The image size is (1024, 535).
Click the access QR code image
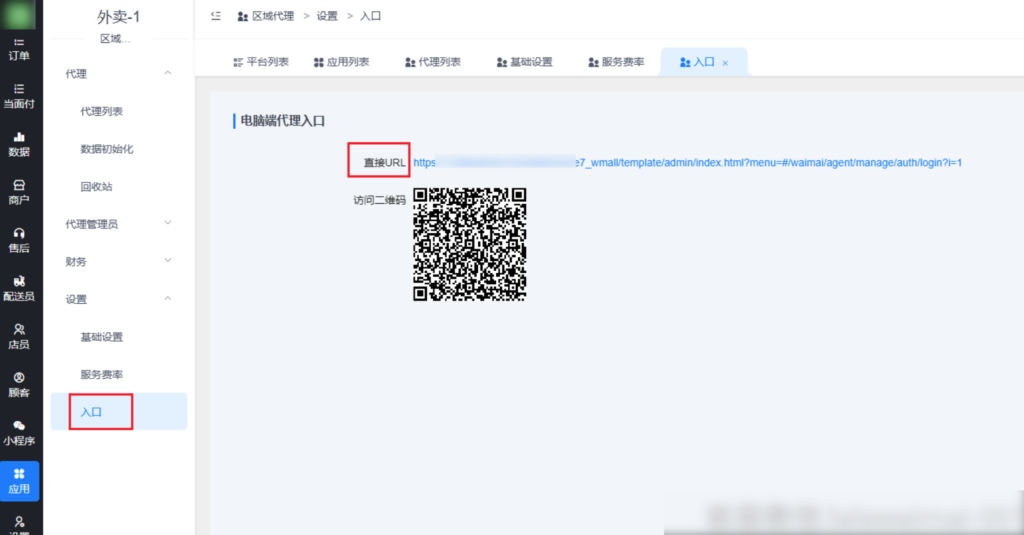tap(470, 244)
